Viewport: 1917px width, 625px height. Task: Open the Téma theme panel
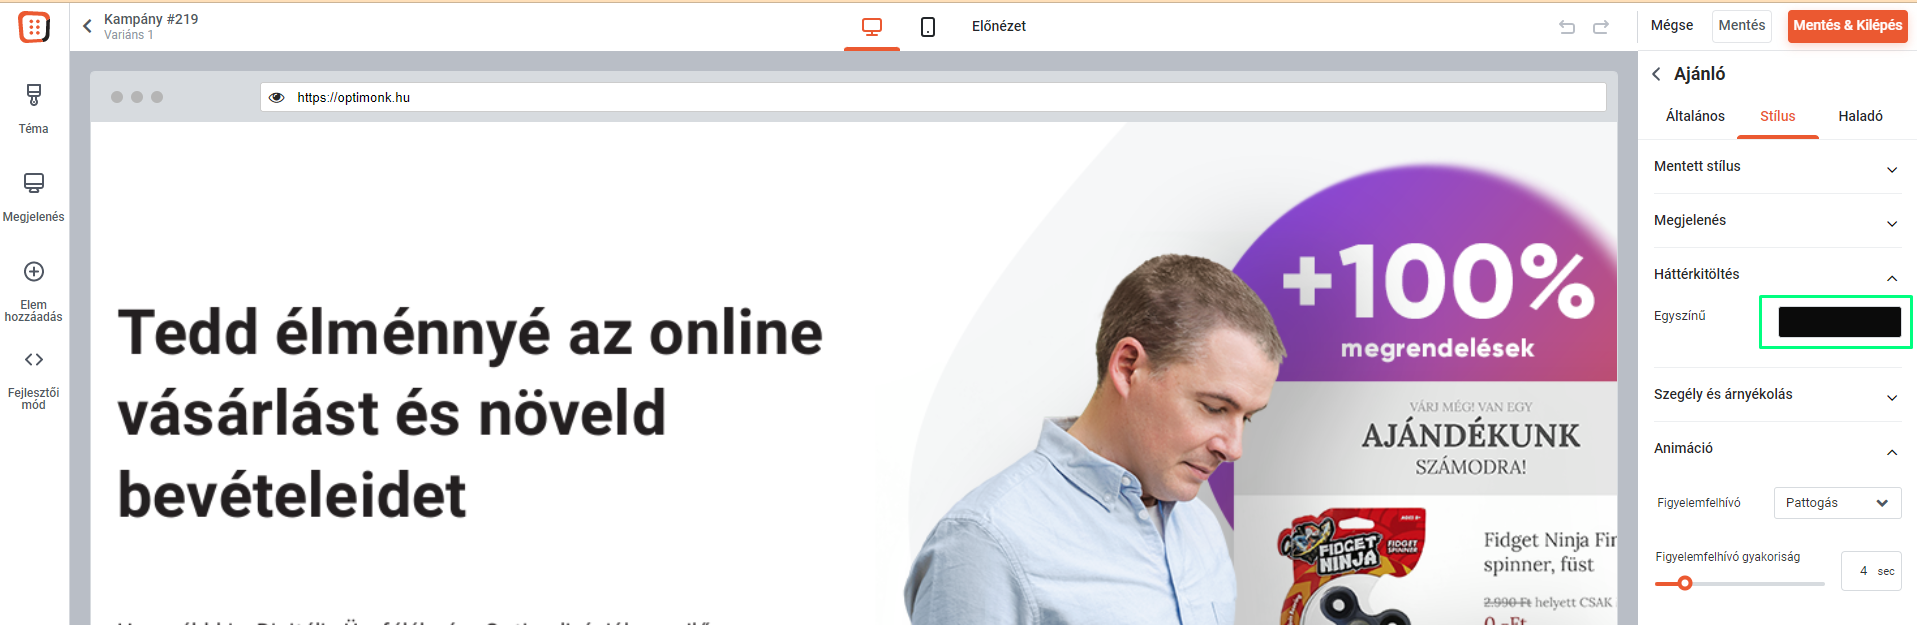tap(34, 109)
